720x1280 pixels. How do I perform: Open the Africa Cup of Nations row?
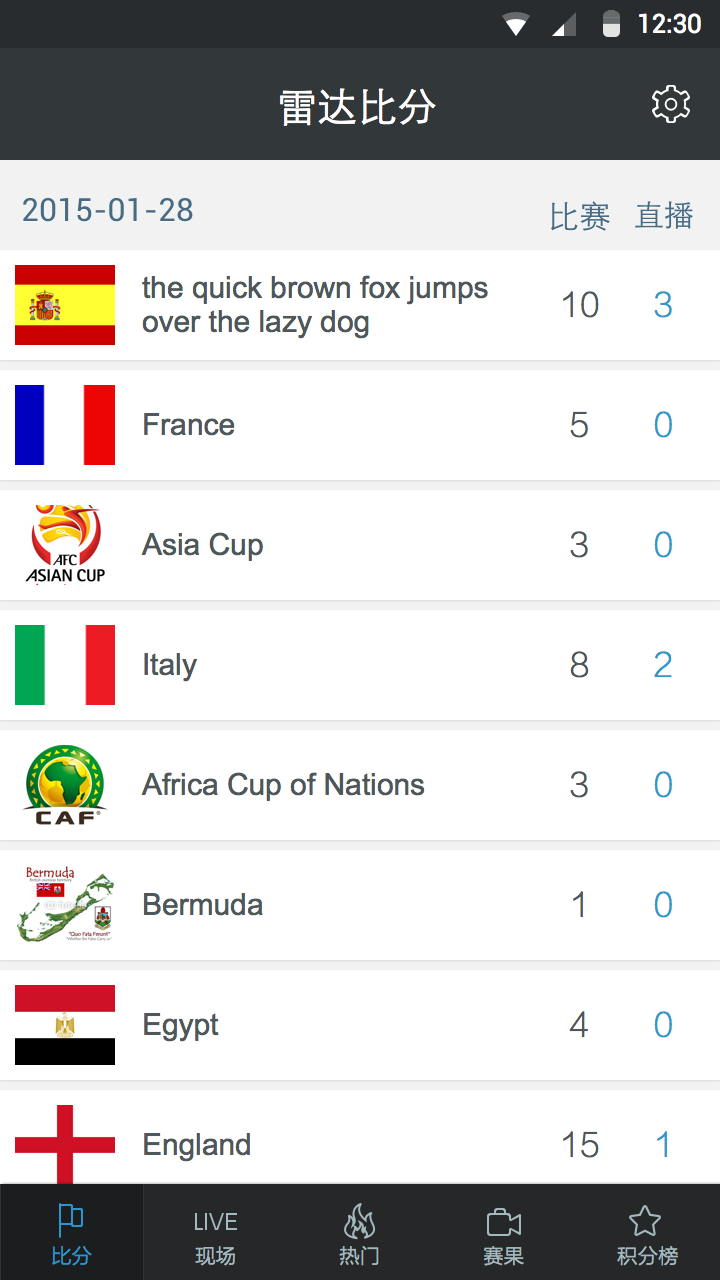[x=360, y=785]
